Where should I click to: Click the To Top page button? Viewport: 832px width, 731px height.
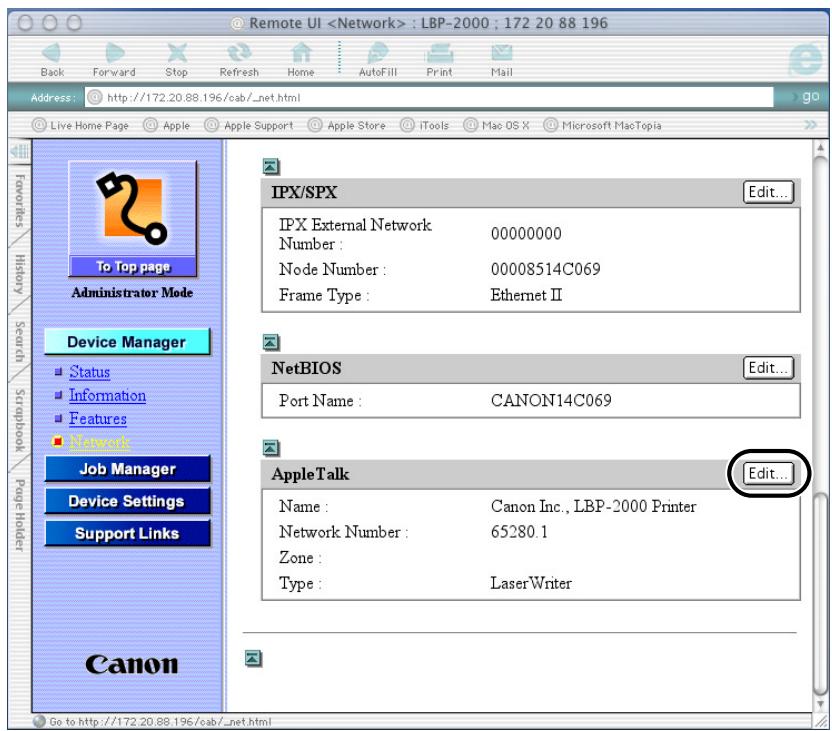(x=133, y=266)
